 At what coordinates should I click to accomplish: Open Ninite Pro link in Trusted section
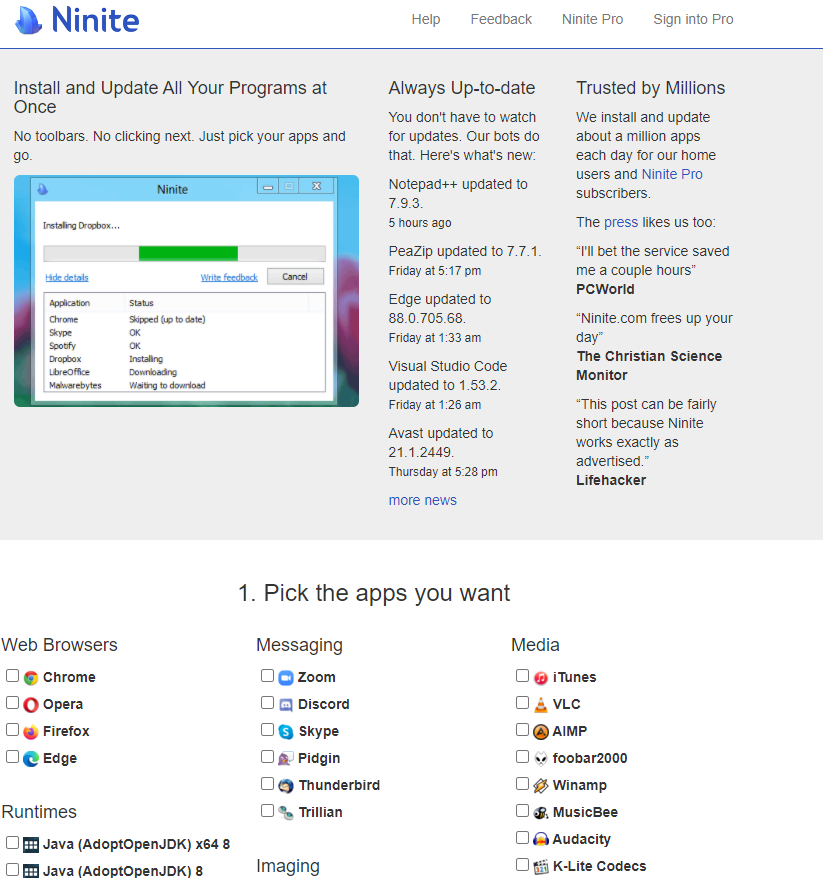click(672, 174)
